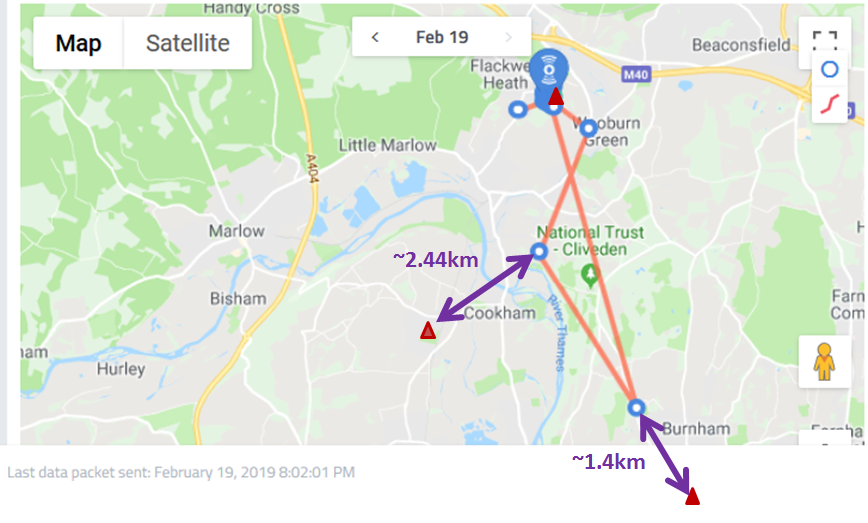Toggle fullscreen map view
The width and height of the screenshot is (868, 523).
tap(824, 39)
